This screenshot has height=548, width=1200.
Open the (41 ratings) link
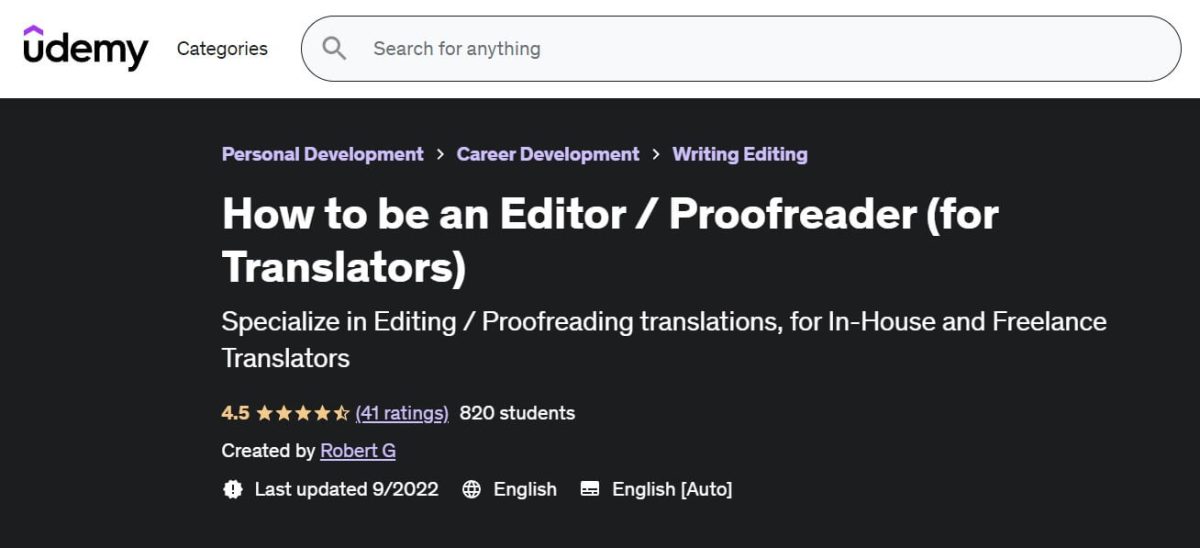point(402,413)
